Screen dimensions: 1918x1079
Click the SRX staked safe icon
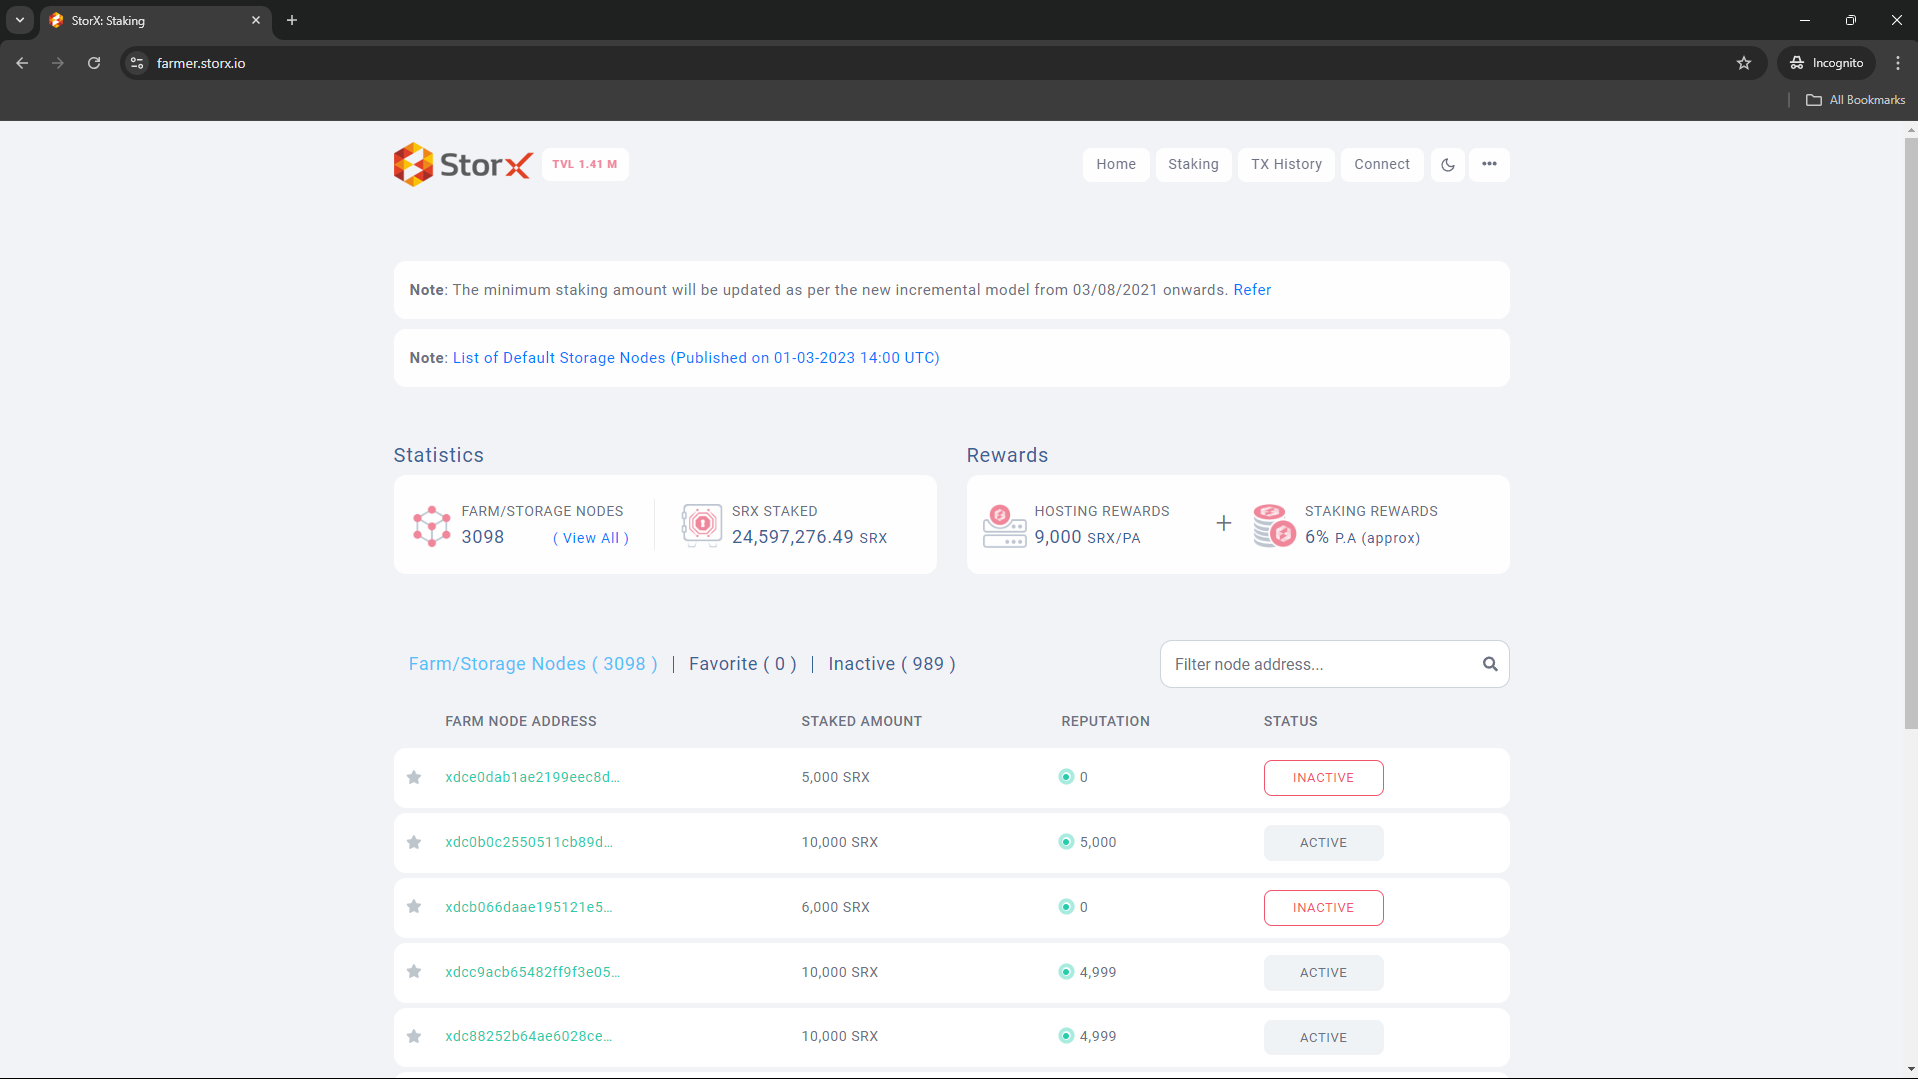coord(702,525)
